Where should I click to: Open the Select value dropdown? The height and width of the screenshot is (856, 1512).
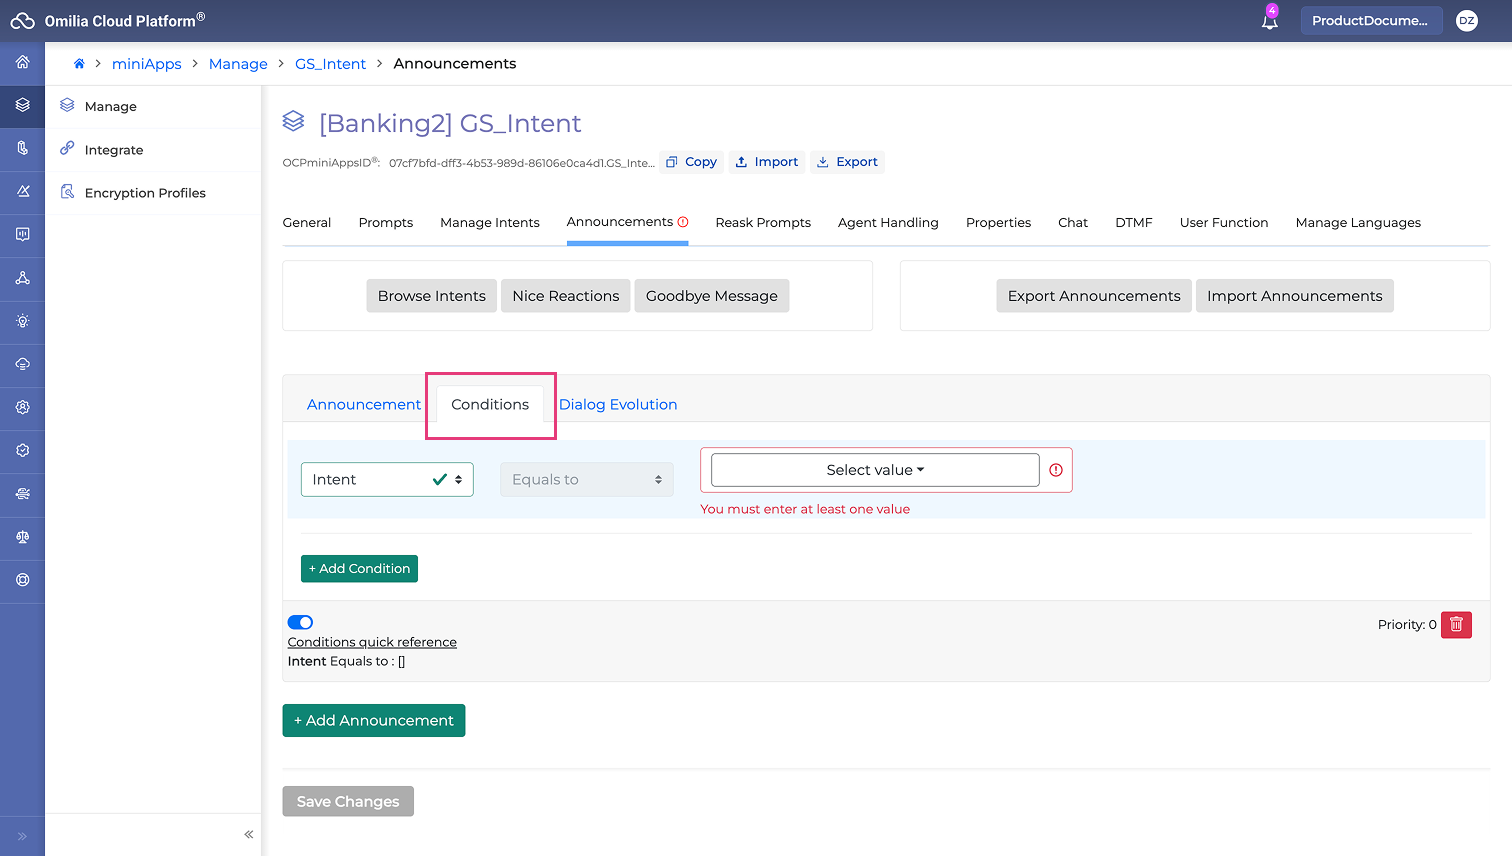875,470
